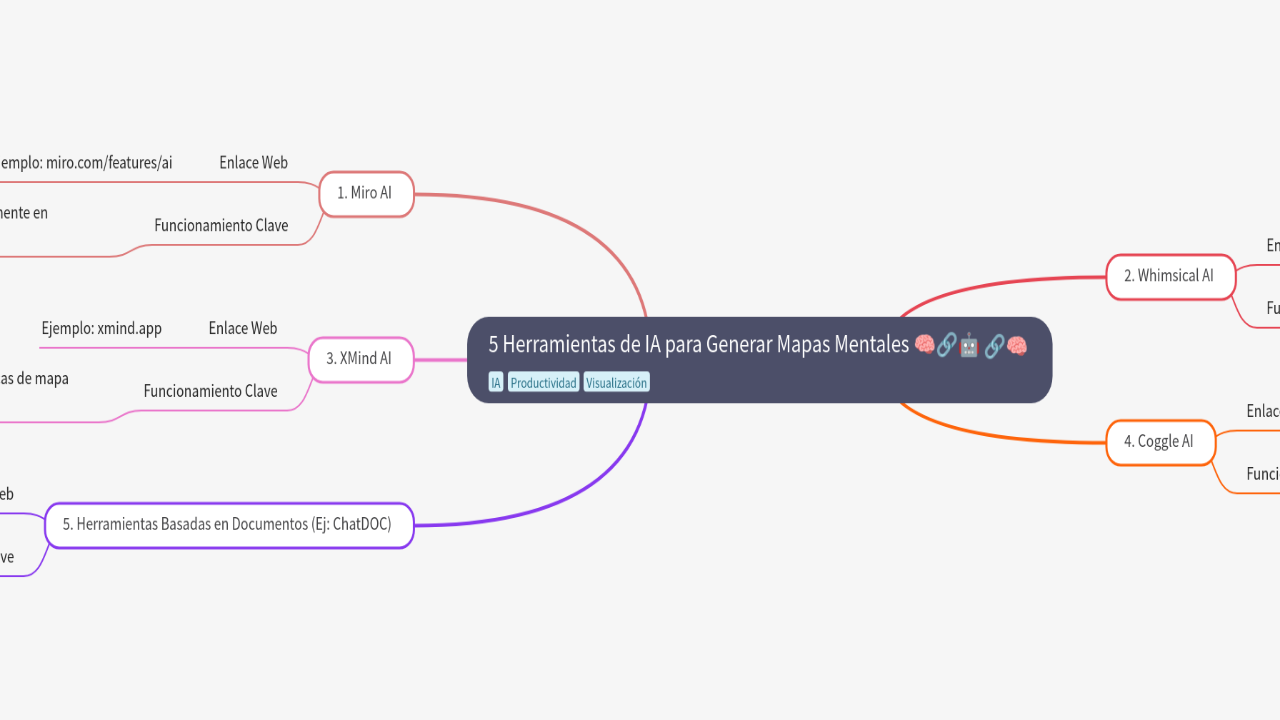1280x720 pixels.
Task: Select the IA tag on the central node
Action: pos(496,383)
